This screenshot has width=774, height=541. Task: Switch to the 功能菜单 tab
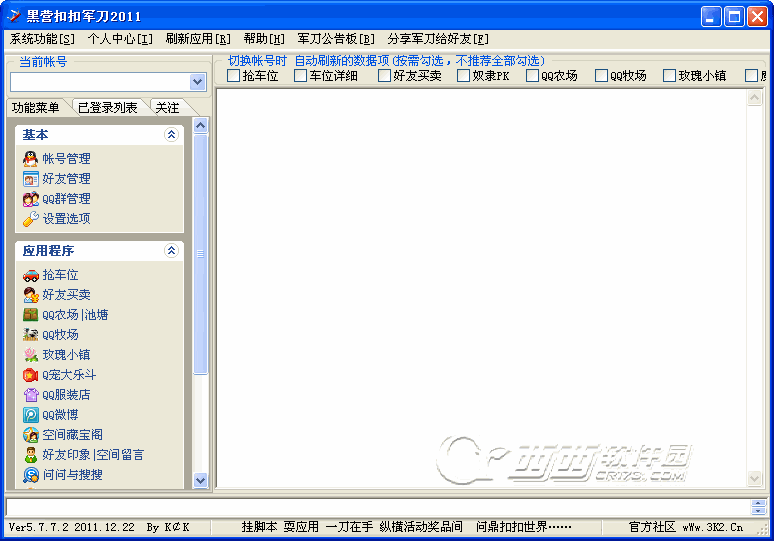[x=36, y=108]
